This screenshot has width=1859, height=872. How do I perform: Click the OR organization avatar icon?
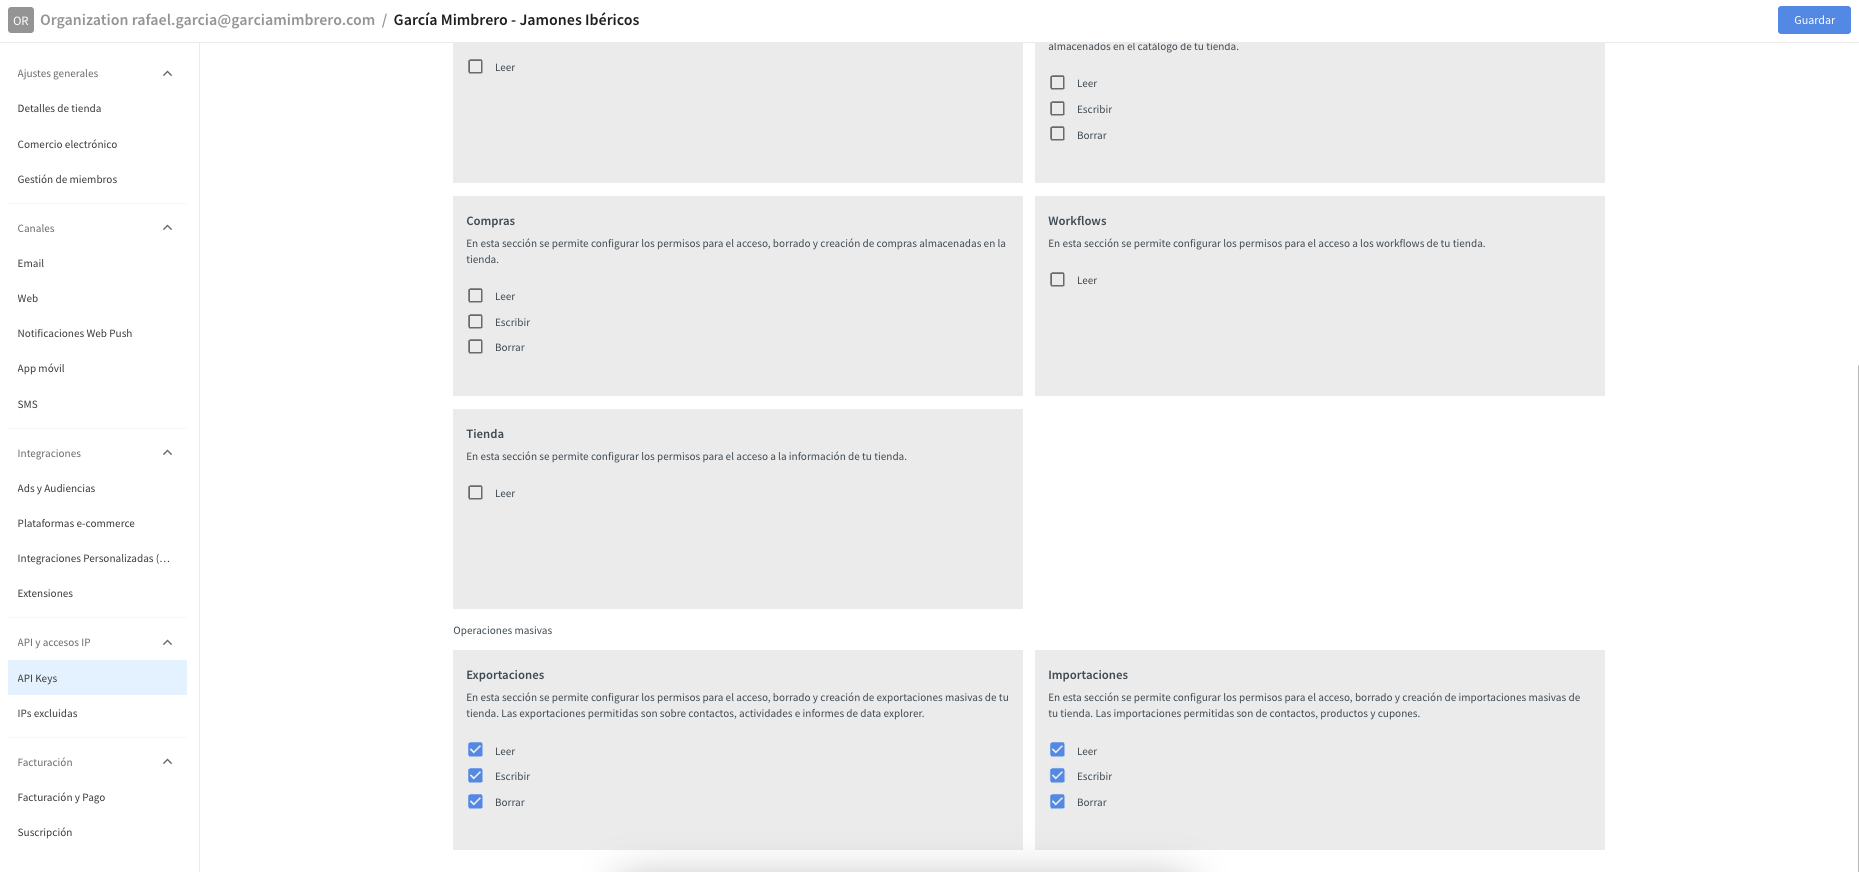20,20
